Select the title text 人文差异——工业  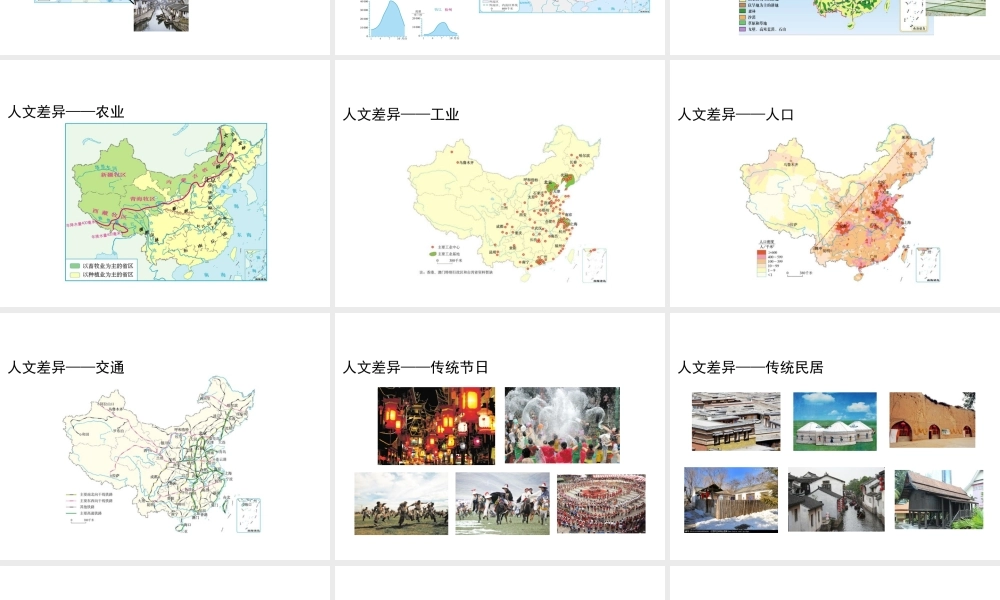(x=401, y=115)
